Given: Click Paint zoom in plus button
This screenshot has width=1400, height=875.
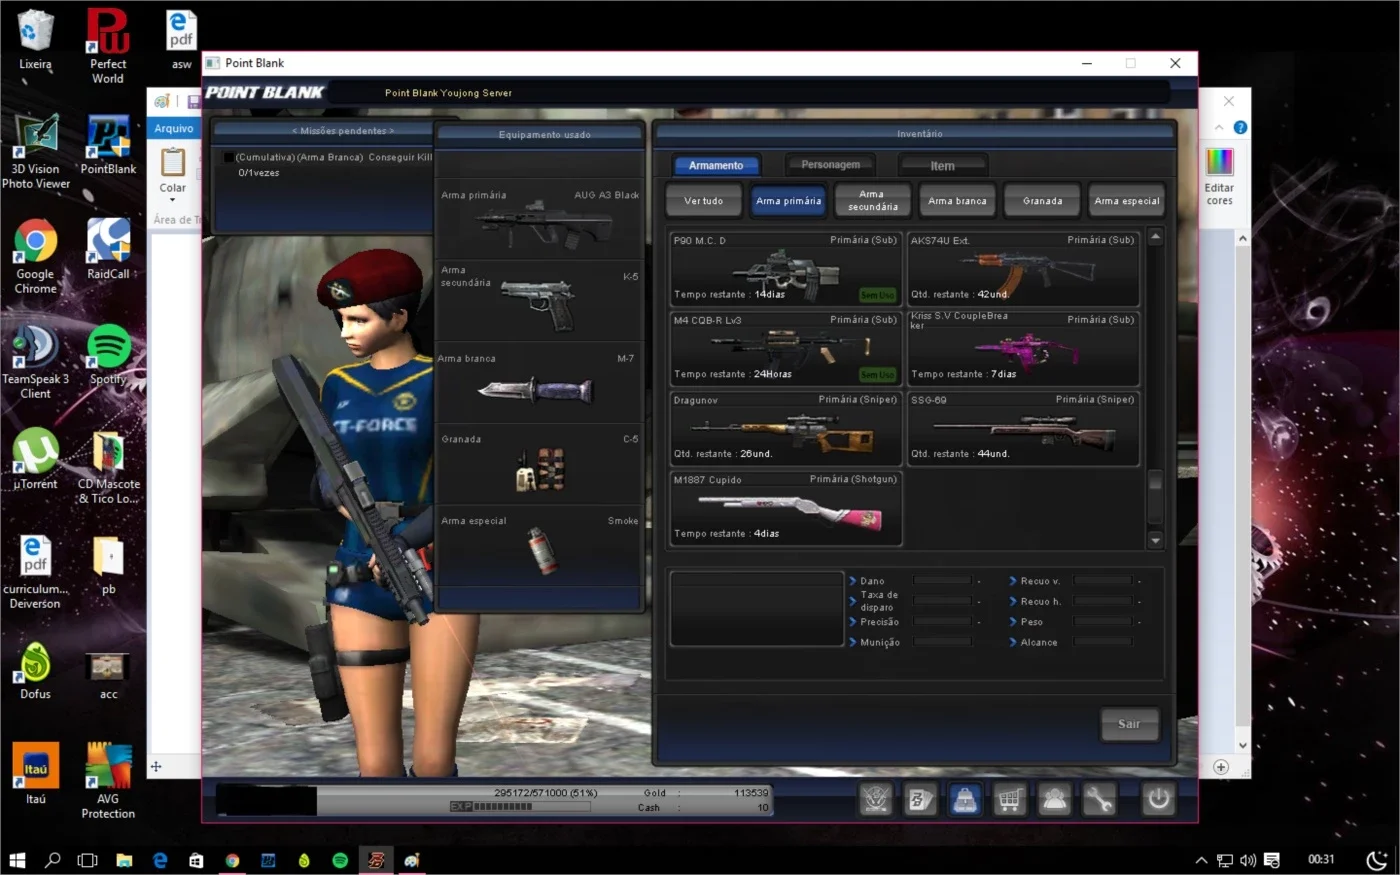Looking at the screenshot, I should [x=1221, y=767].
